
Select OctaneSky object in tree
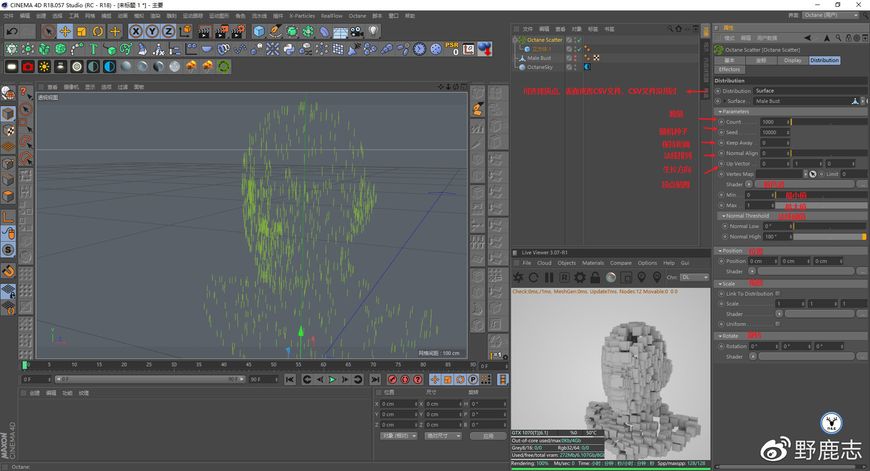click(x=539, y=67)
